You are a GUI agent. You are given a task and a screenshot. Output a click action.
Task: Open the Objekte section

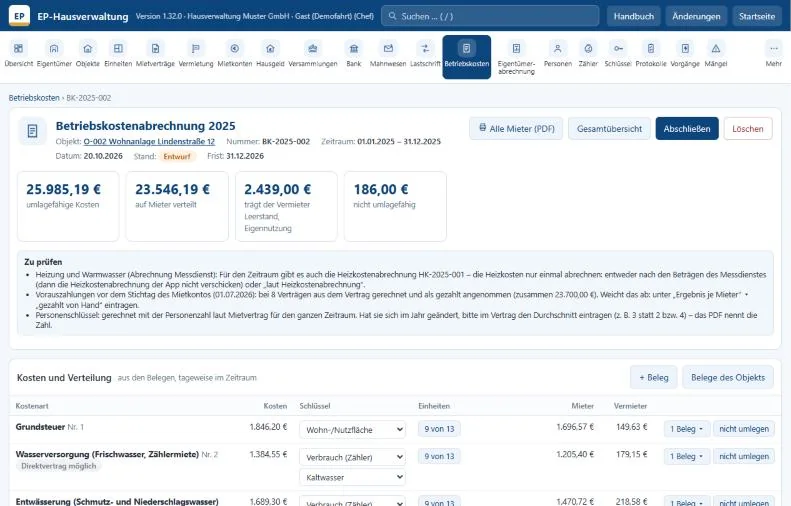click(88, 54)
